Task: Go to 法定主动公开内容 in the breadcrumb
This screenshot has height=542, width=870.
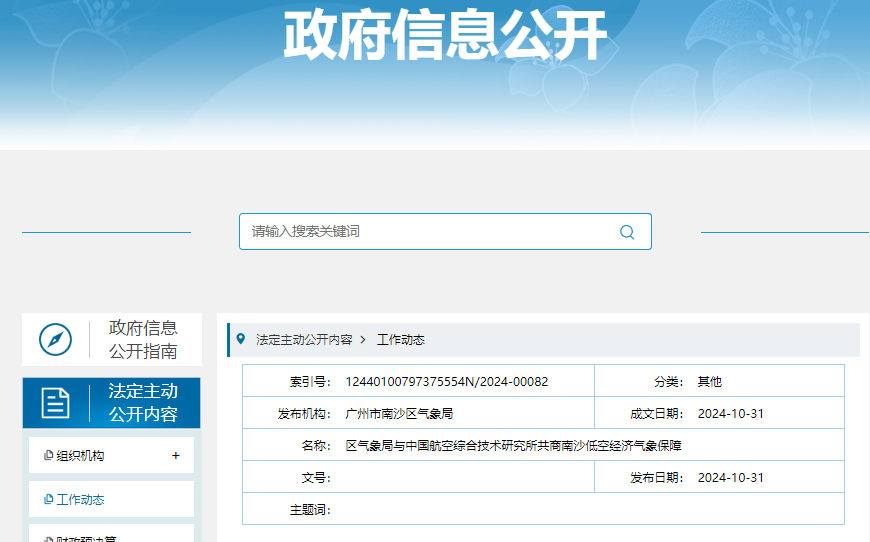Action: (304, 340)
